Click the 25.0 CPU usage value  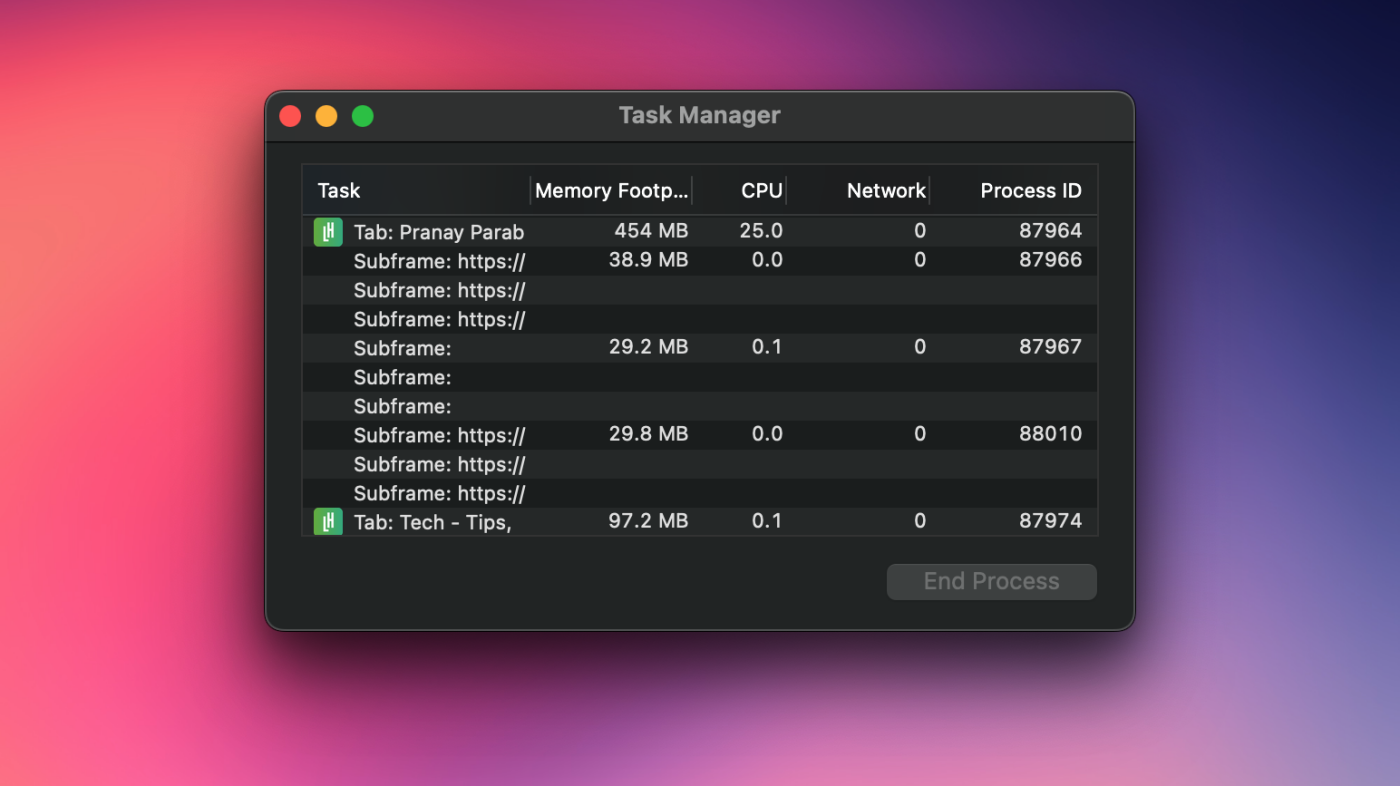(761, 231)
